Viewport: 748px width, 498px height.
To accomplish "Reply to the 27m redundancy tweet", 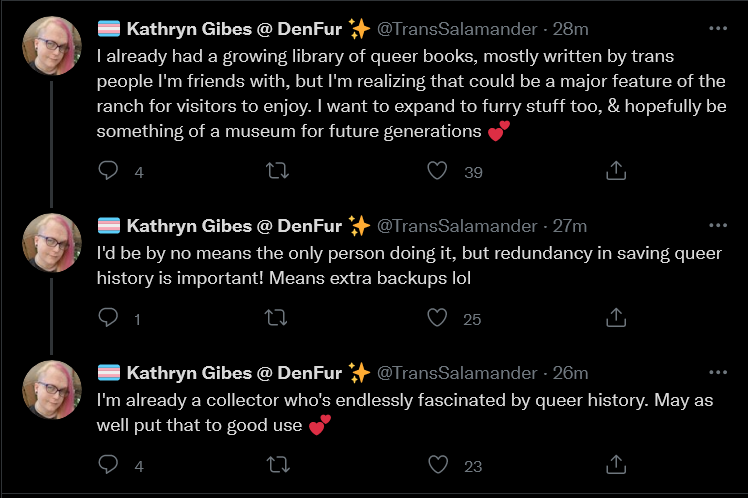I will point(108,317).
